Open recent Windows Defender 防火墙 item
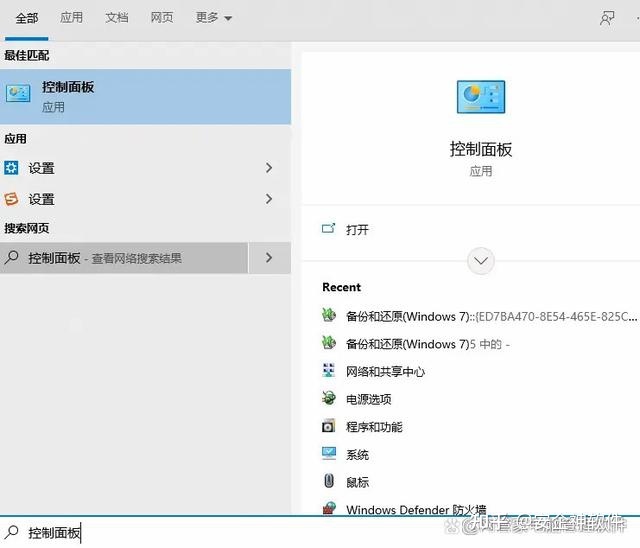Viewport: 640px width, 548px height. (x=416, y=510)
